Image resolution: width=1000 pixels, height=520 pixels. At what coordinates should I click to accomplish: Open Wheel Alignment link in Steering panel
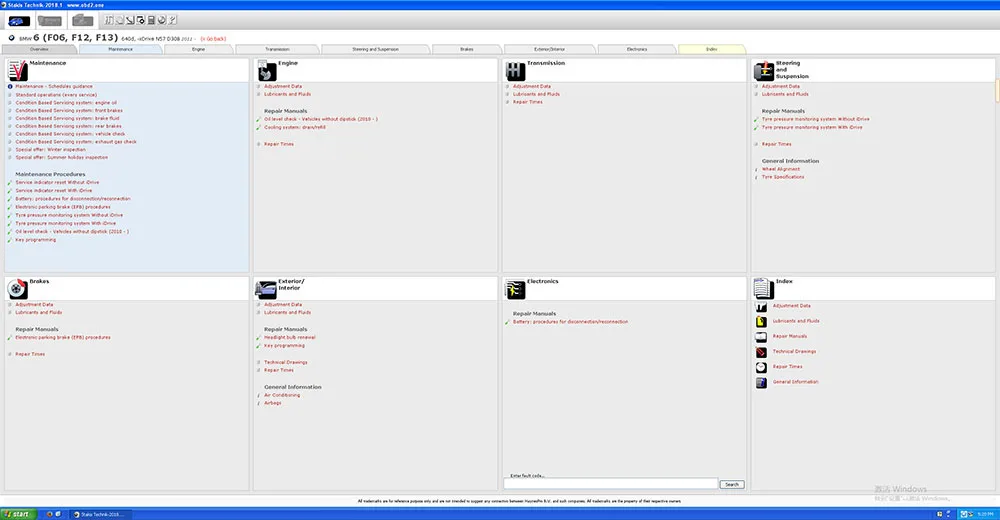click(781, 169)
